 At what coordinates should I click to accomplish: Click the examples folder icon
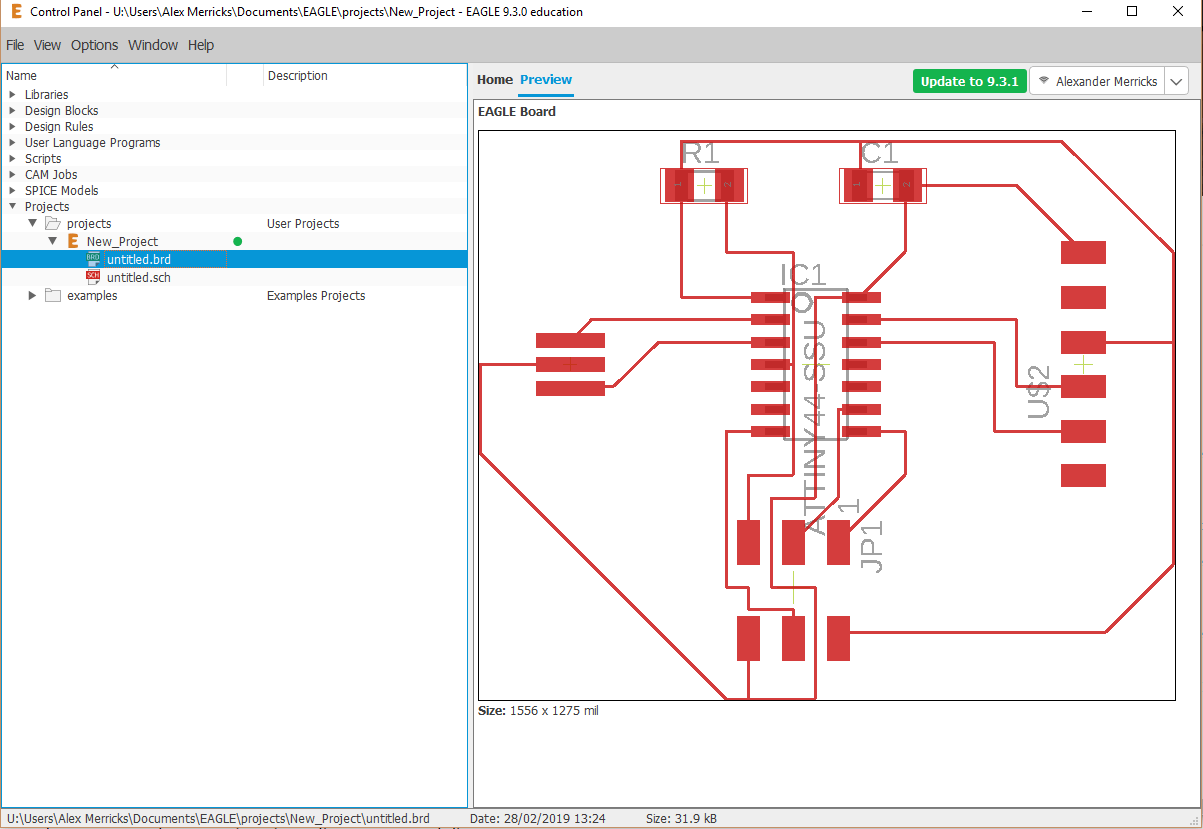tap(53, 295)
